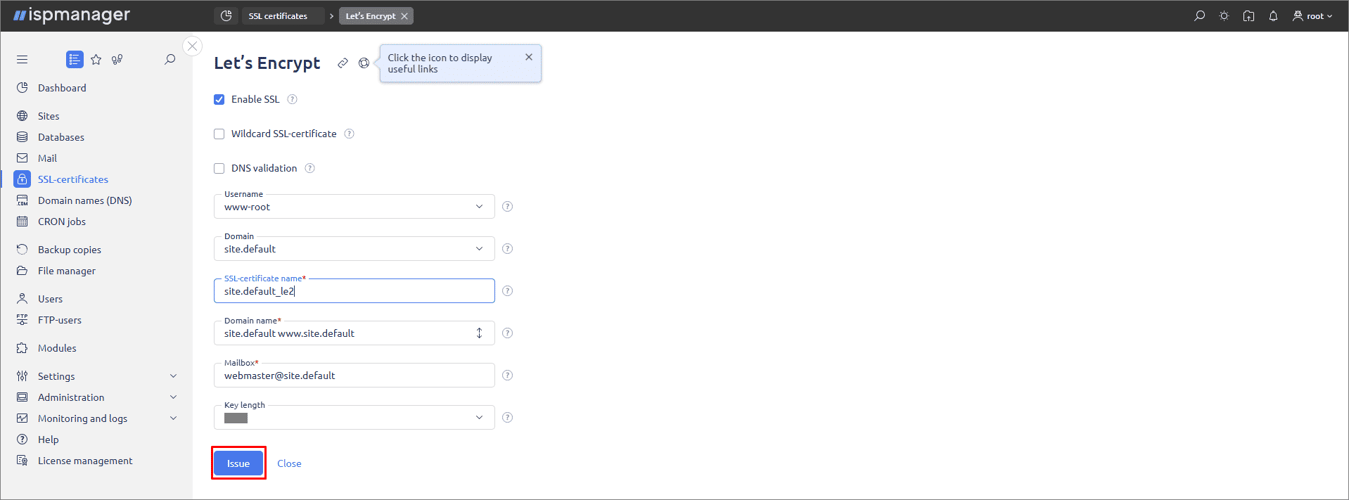Dismiss the useful links tooltip
This screenshot has height=500, width=1349.
click(x=529, y=57)
